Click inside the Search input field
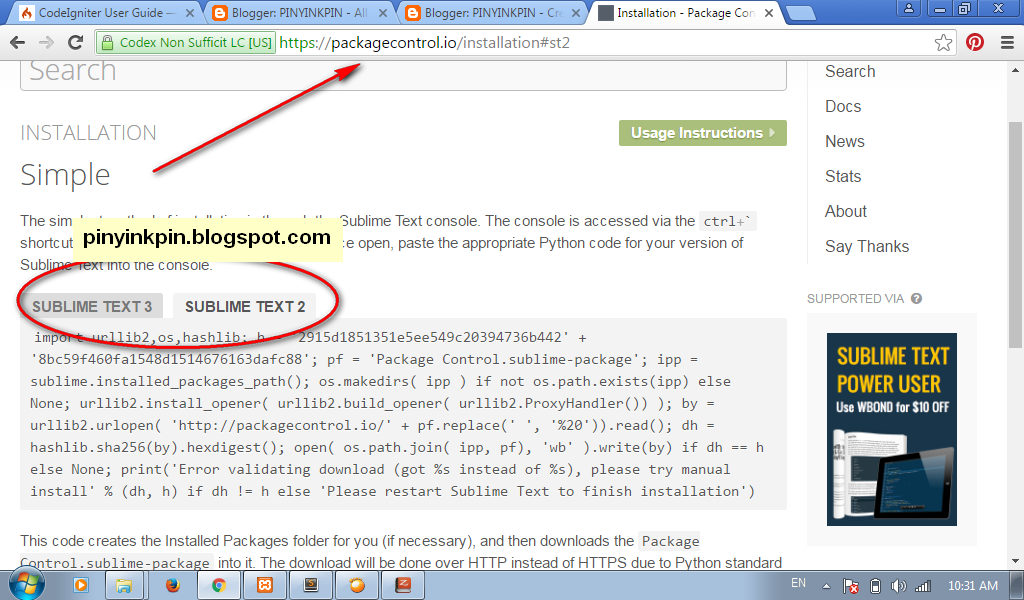1024x600 pixels. (400, 69)
